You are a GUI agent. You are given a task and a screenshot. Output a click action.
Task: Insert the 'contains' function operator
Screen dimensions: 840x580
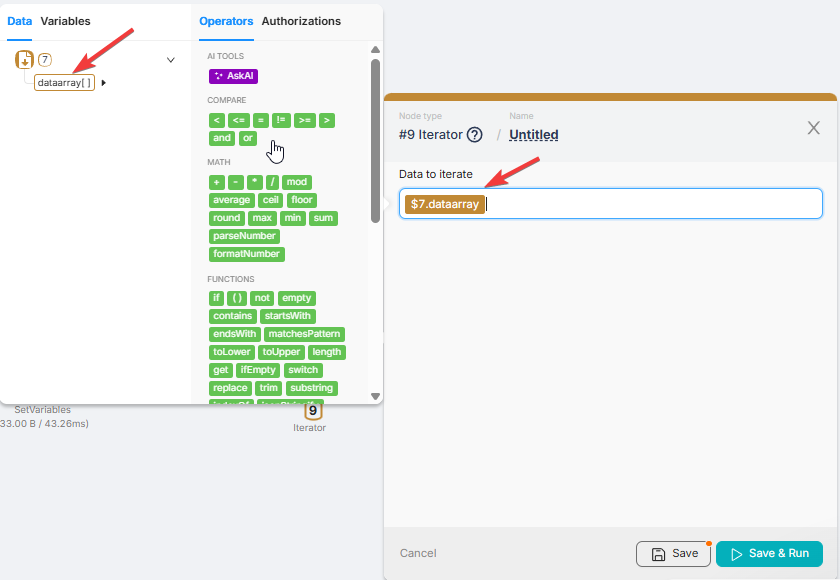coord(233,316)
